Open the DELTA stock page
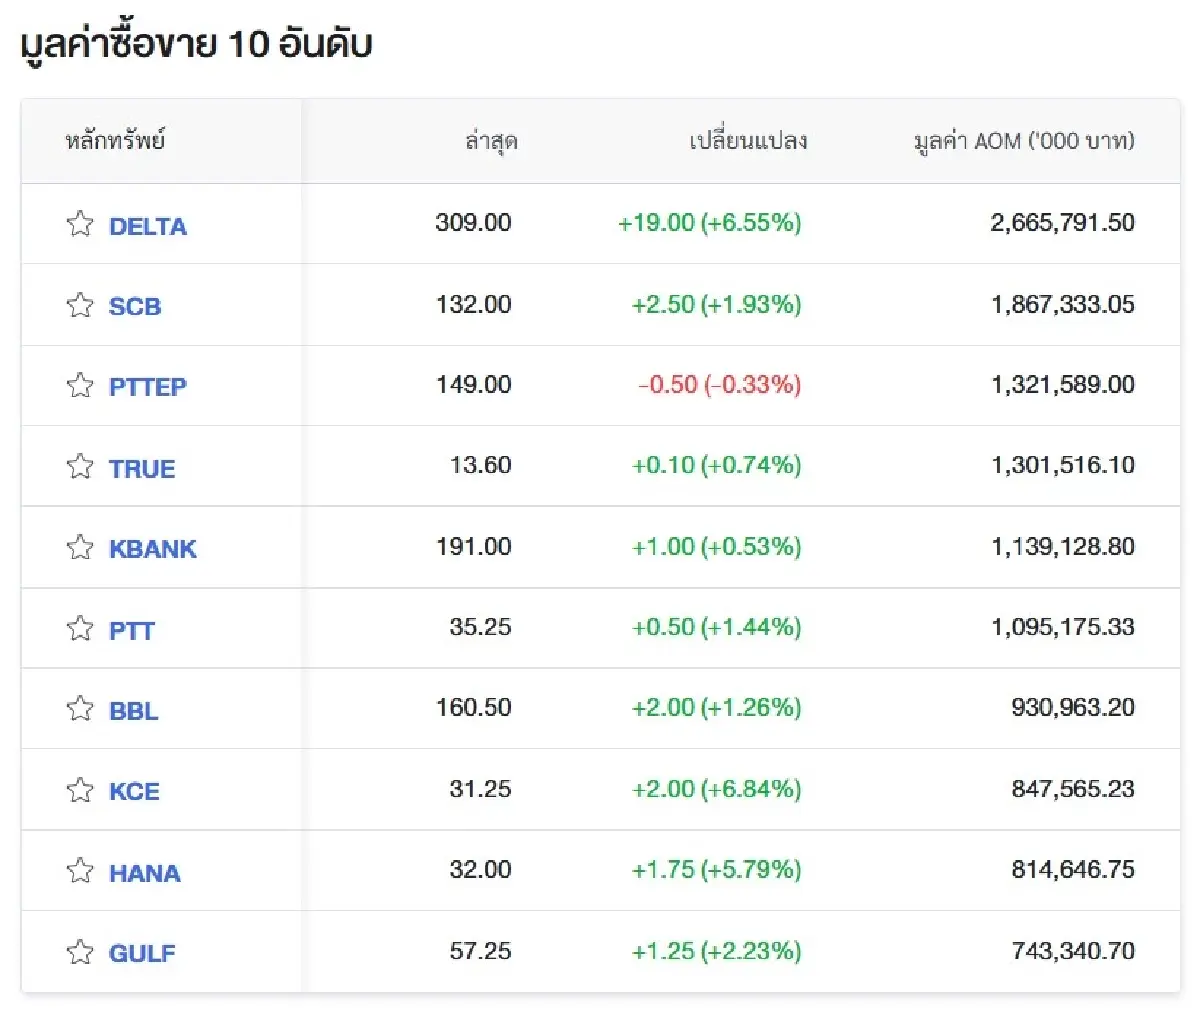 (x=148, y=226)
